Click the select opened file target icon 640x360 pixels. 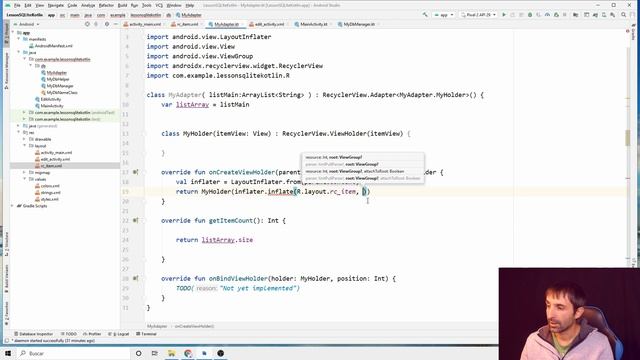tap(87, 24)
